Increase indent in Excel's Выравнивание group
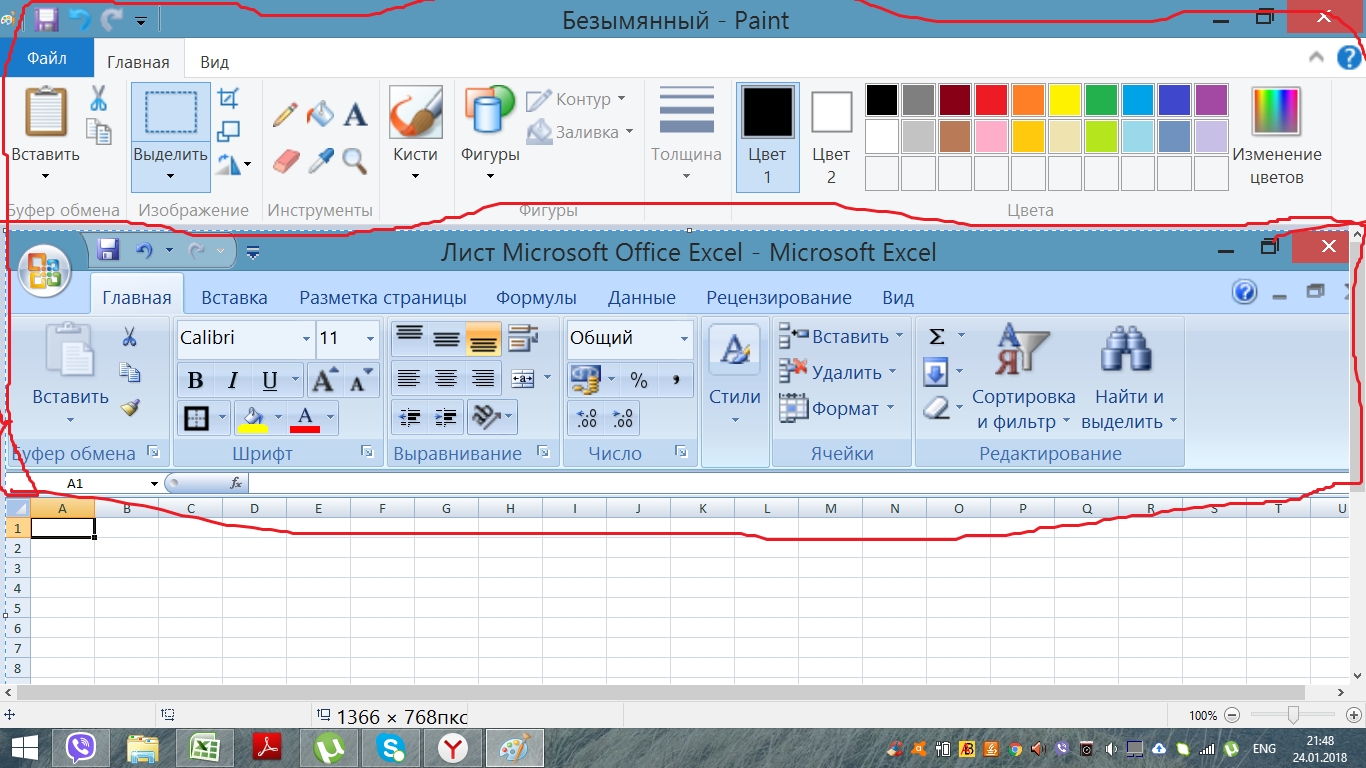Viewport: 1366px width, 768px height. coord(447,418)
